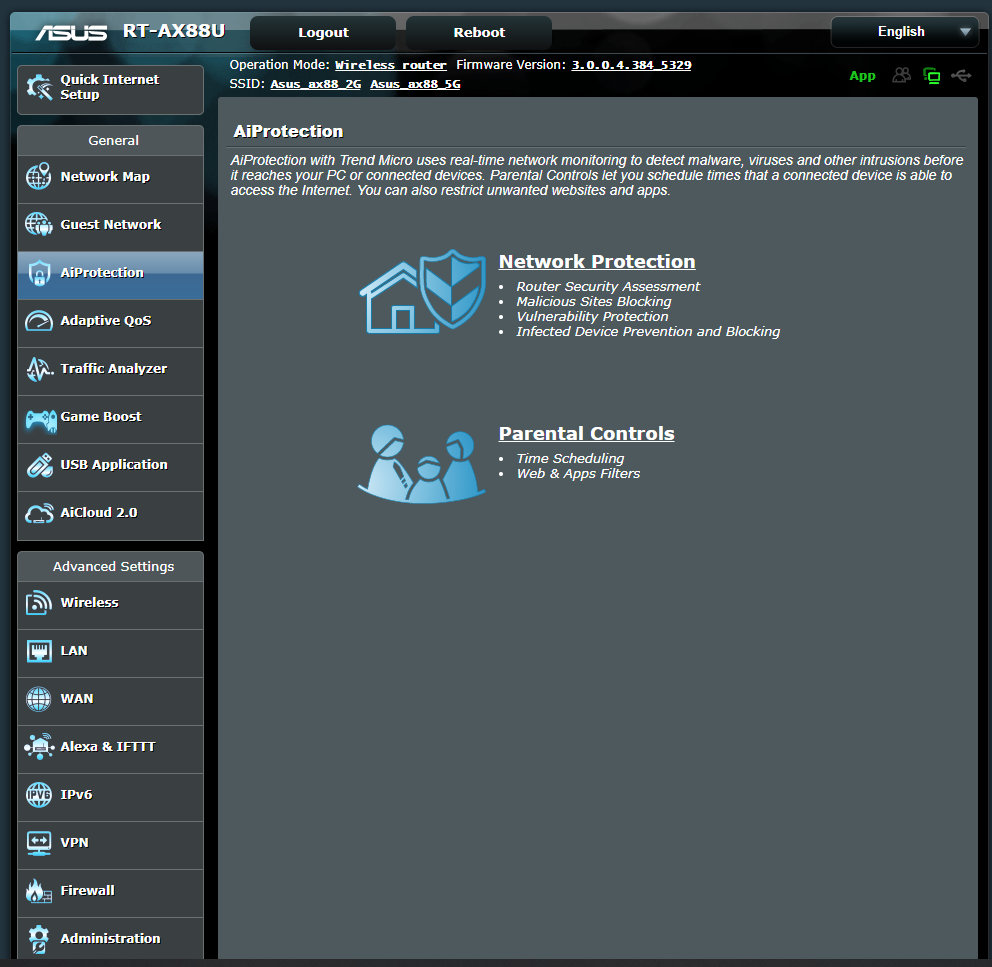Click the Router Security Assessment text
This screenshot has height=967, width=992.
[608, 287]
